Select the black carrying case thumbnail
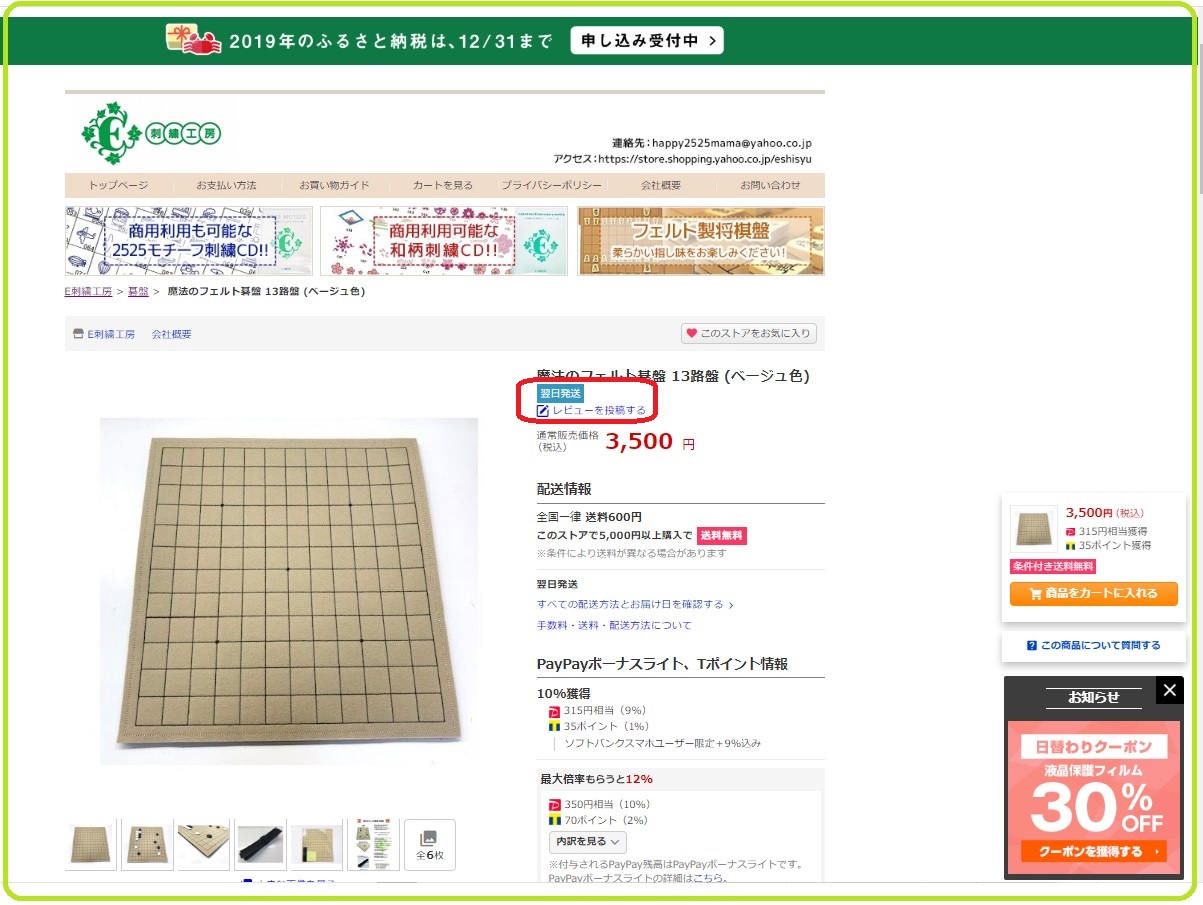 point(260,845)
